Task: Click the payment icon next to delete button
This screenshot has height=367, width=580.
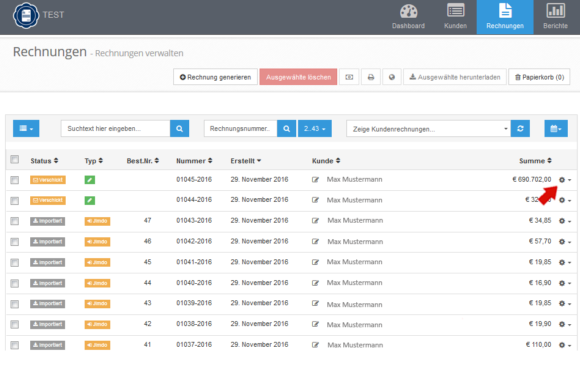Action: point(349,77)
